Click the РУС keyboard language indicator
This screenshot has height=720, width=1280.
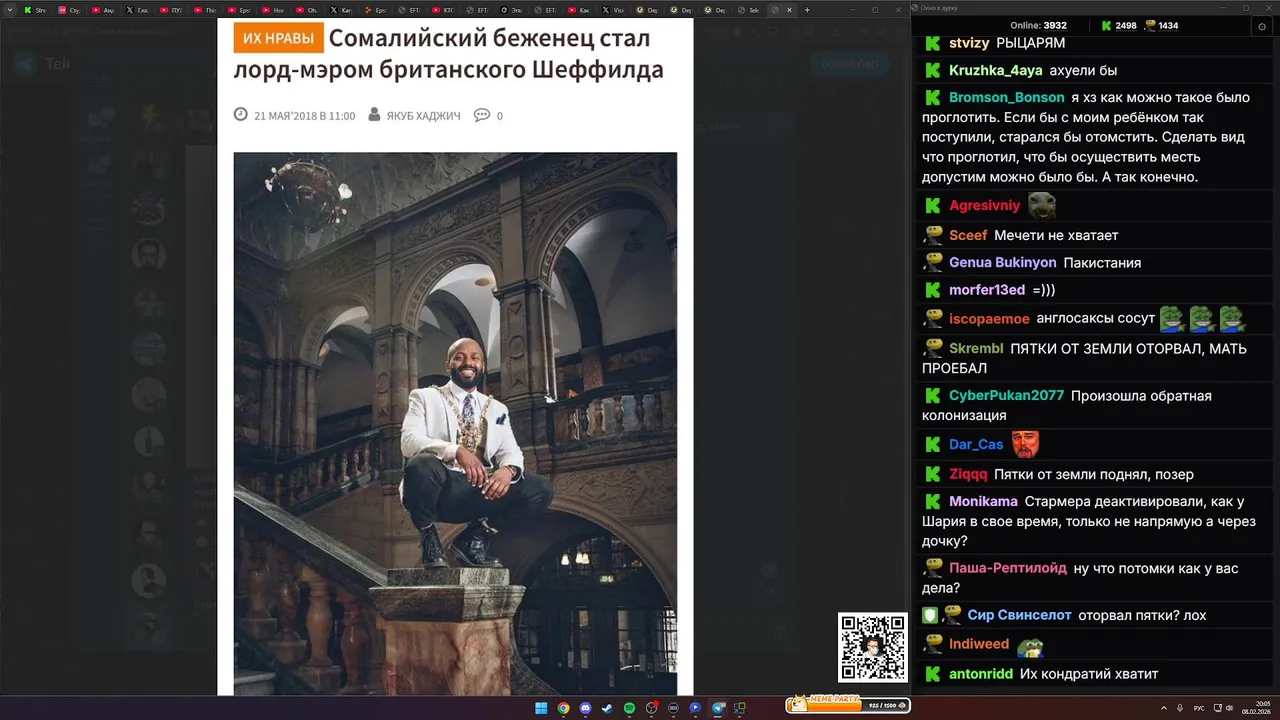click(x=1199, y=708)
